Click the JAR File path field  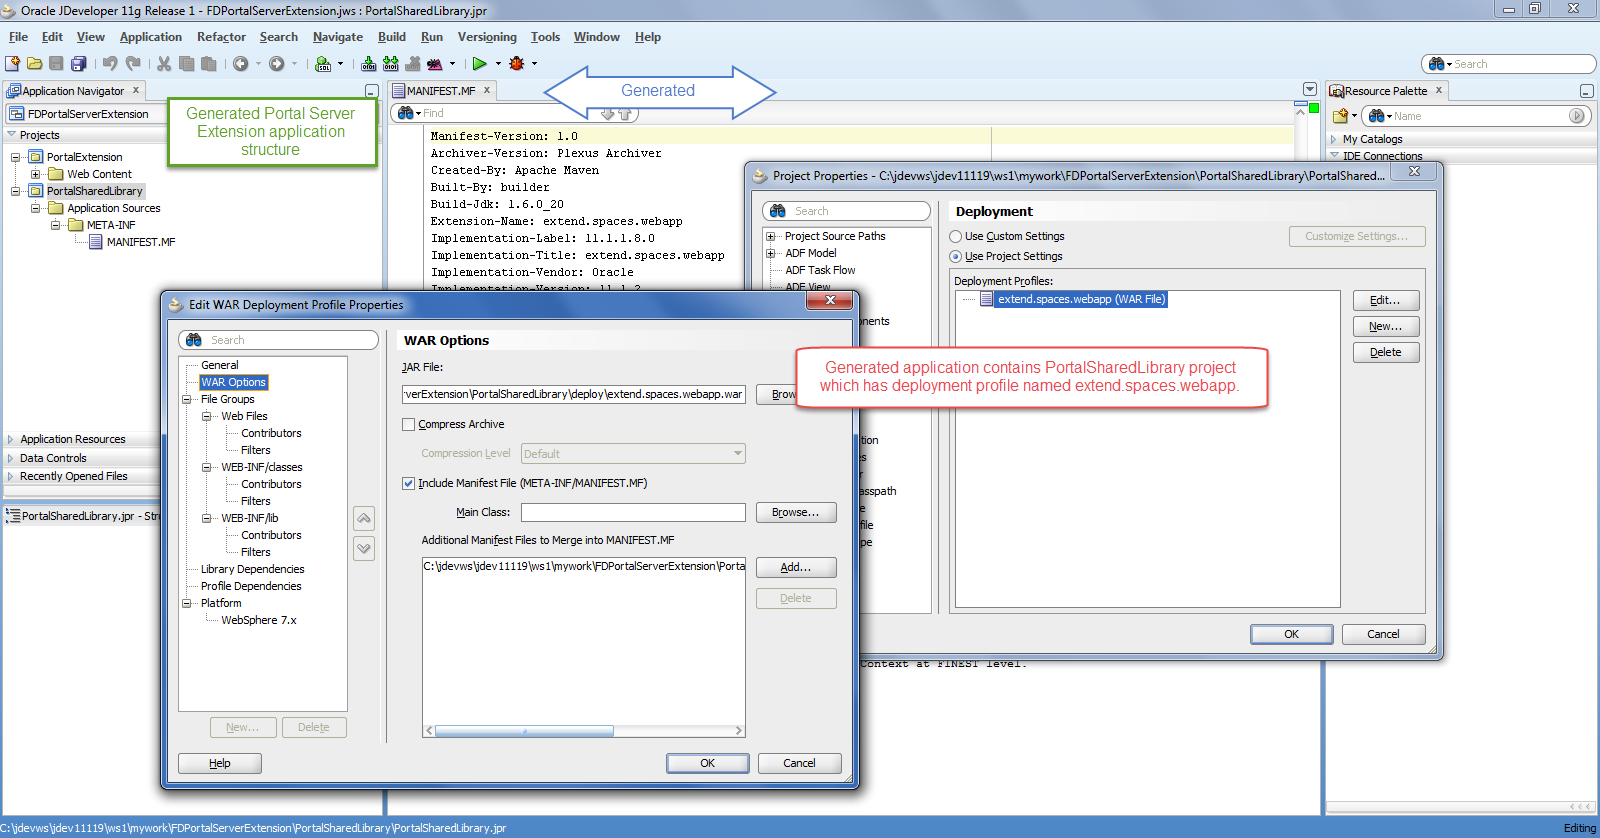[574, 394]
